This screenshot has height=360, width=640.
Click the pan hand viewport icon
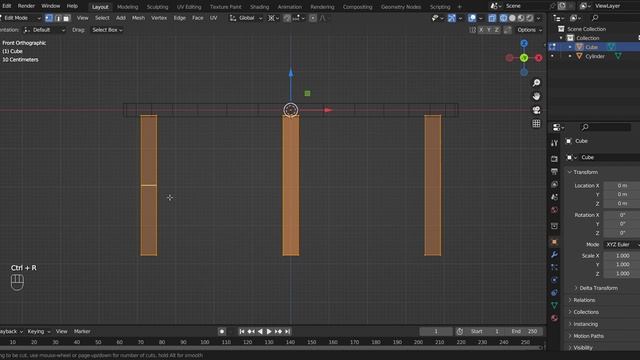[536, 96]
